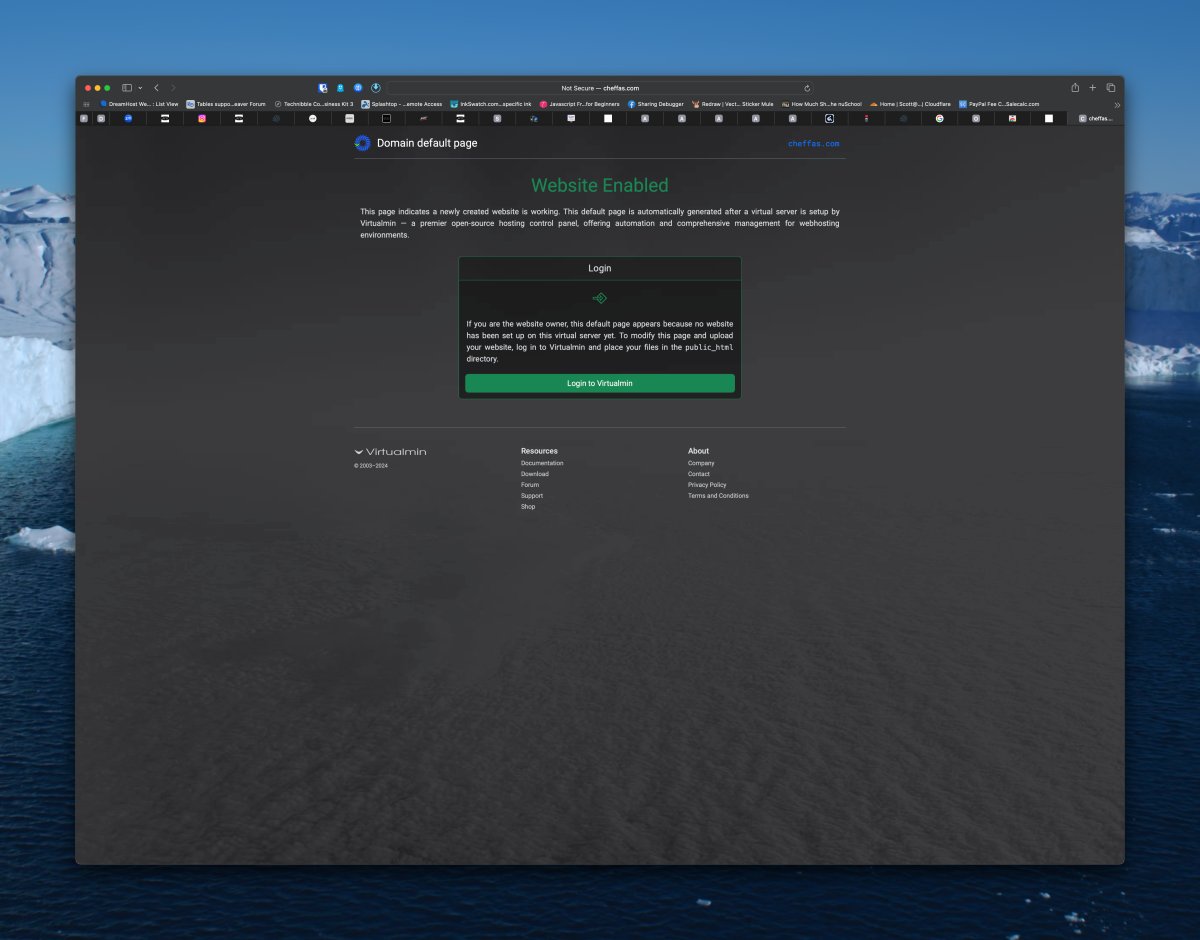This screenshot has height=940, width=1200.
Task: Open the Share menu icon
Action: [1075, 88]
